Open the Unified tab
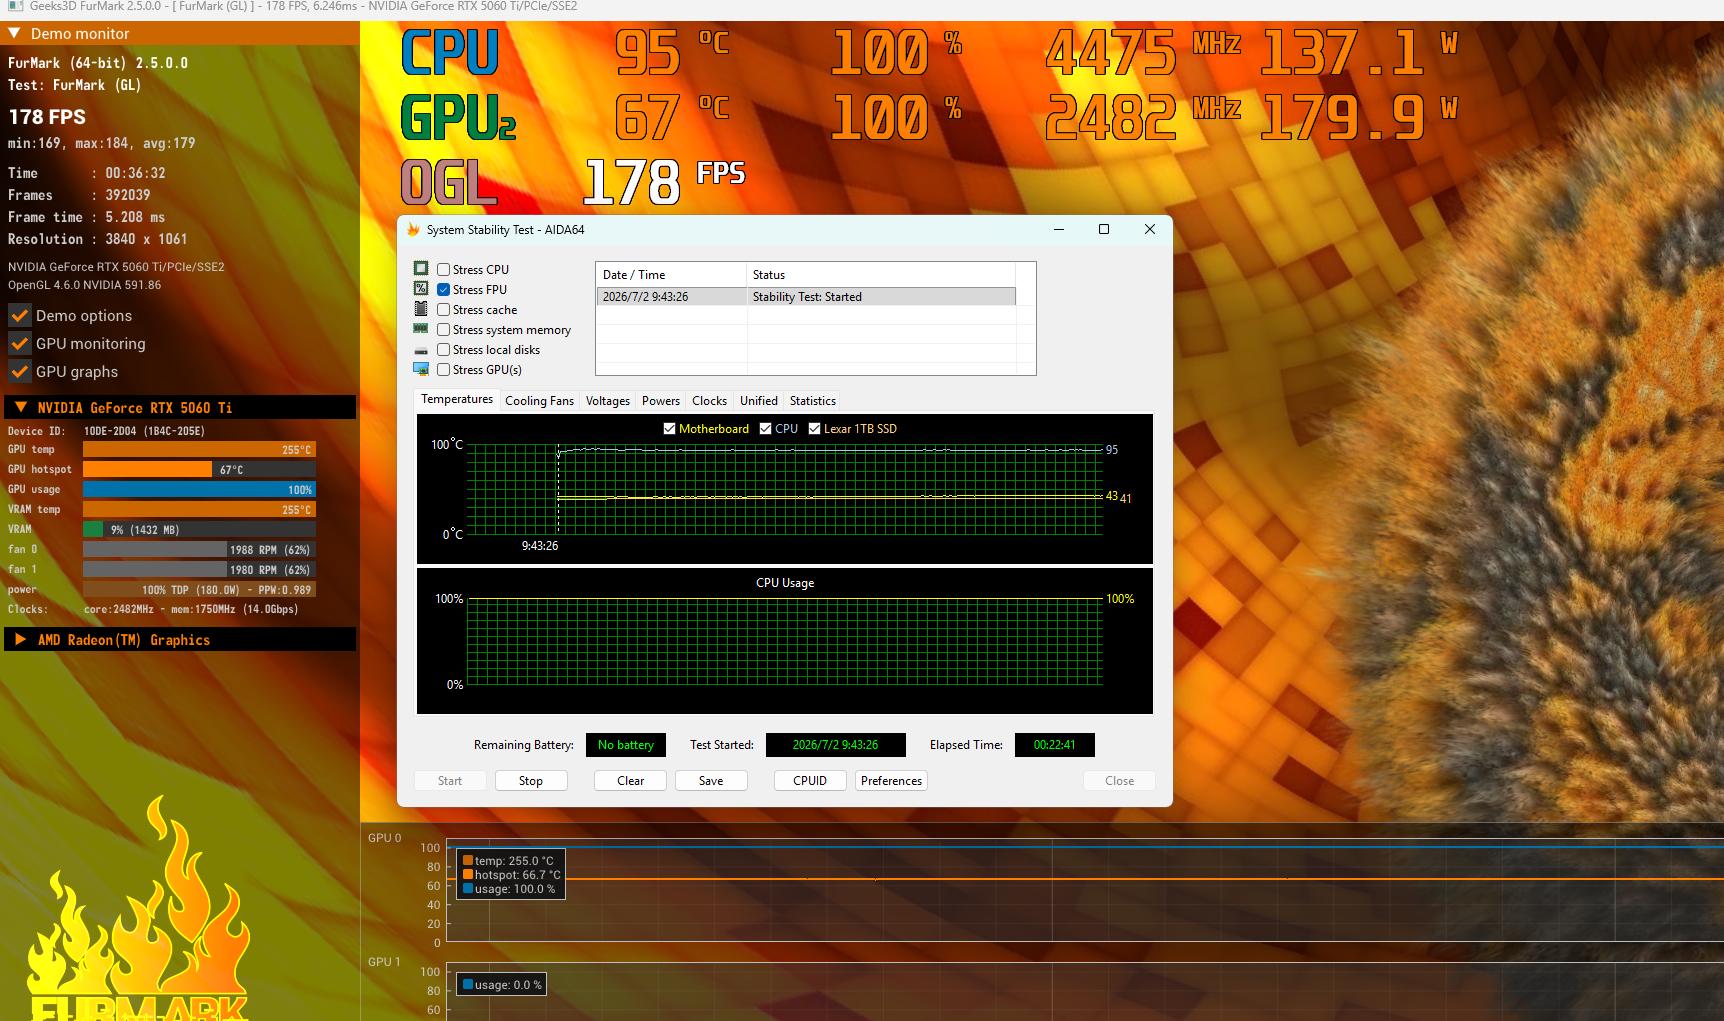The image size is (1724, 1021). point(759,401)
